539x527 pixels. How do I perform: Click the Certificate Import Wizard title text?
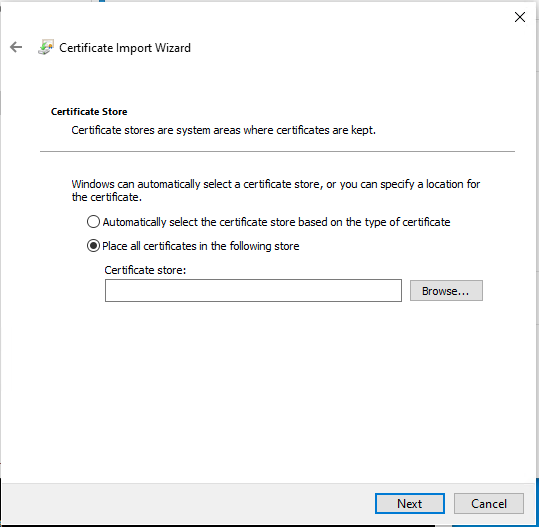[x=125, y=48]
